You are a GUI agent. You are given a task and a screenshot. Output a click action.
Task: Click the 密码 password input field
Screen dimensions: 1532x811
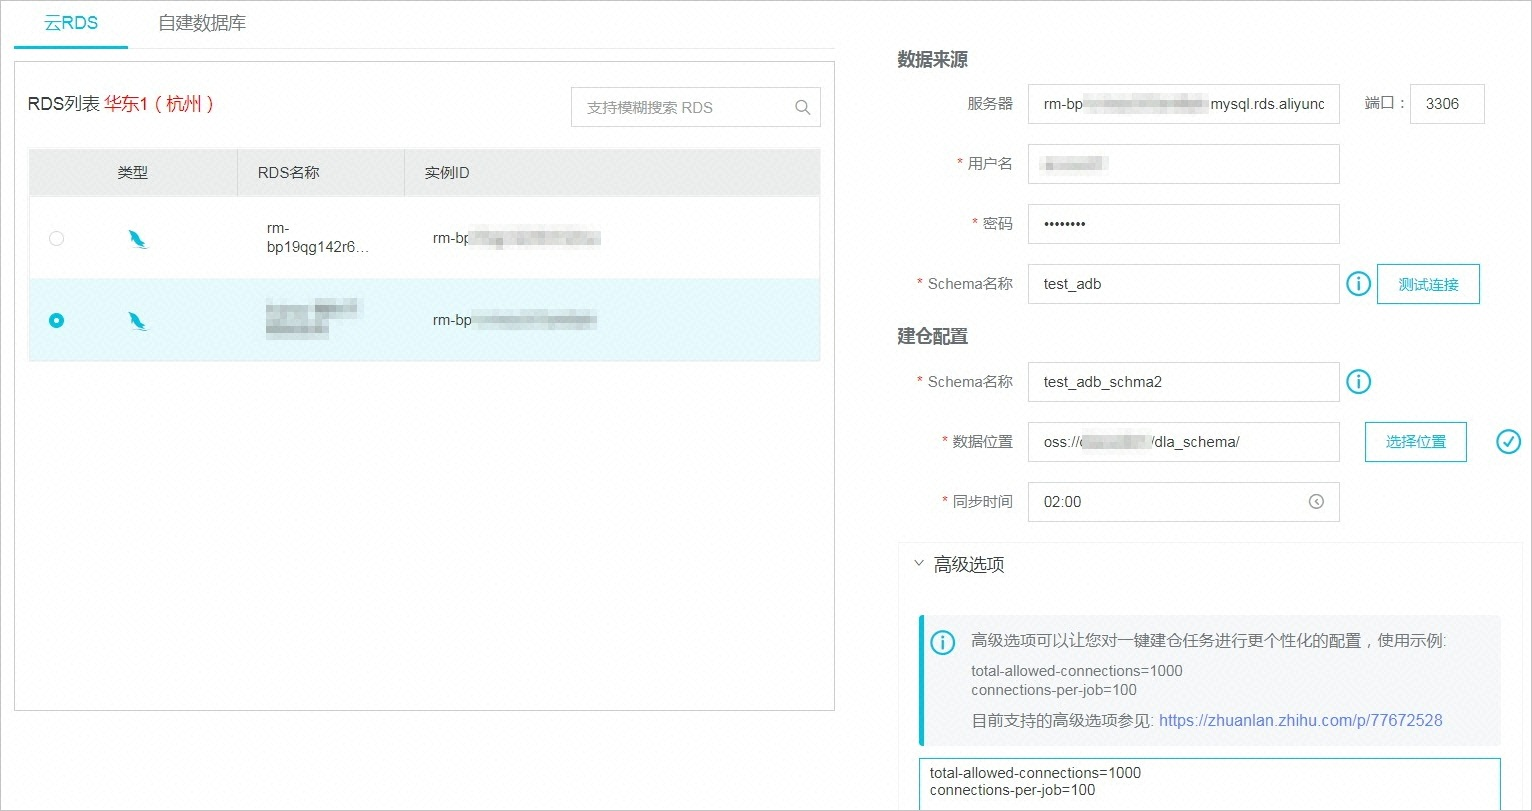pyautogui.click(x=1183, y=224)
